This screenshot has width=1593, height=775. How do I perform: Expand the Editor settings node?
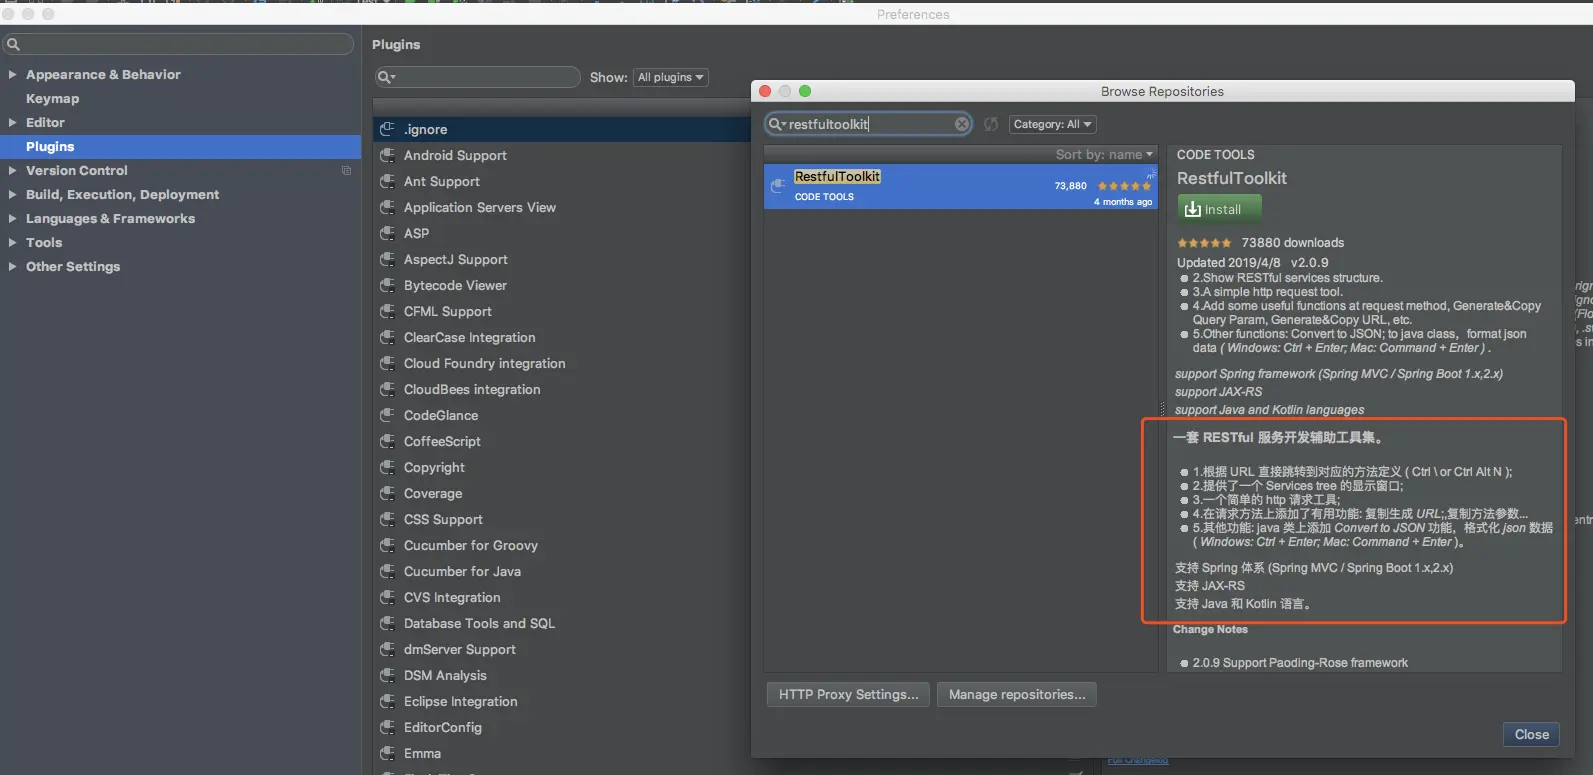coord(12,122)
